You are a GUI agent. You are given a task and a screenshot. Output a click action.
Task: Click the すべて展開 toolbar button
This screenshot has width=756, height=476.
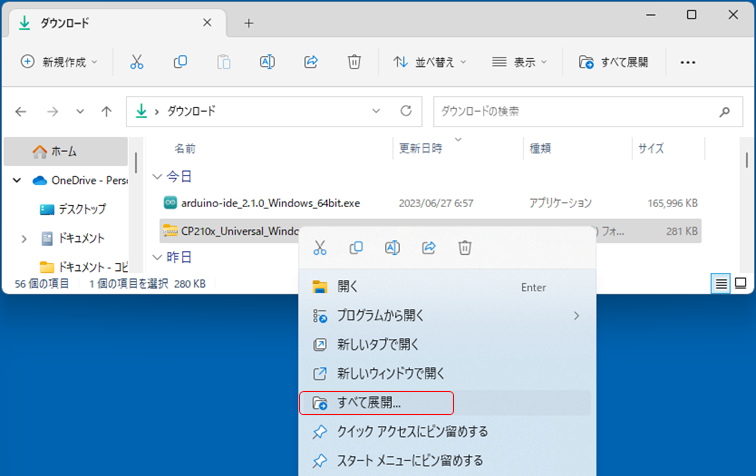click(614, 62)
